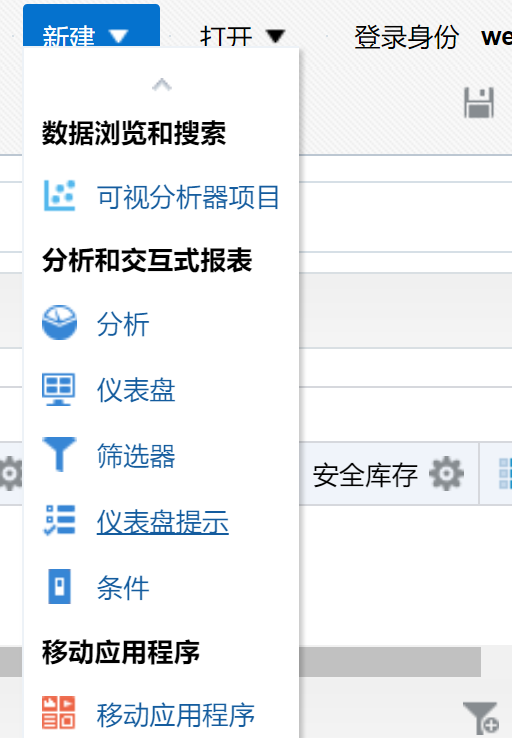The width and height of the screenshot is (512, 738).
Task: Click the 移动应用程序 link text
Action: pyautogui.click(x=176, y=714)
